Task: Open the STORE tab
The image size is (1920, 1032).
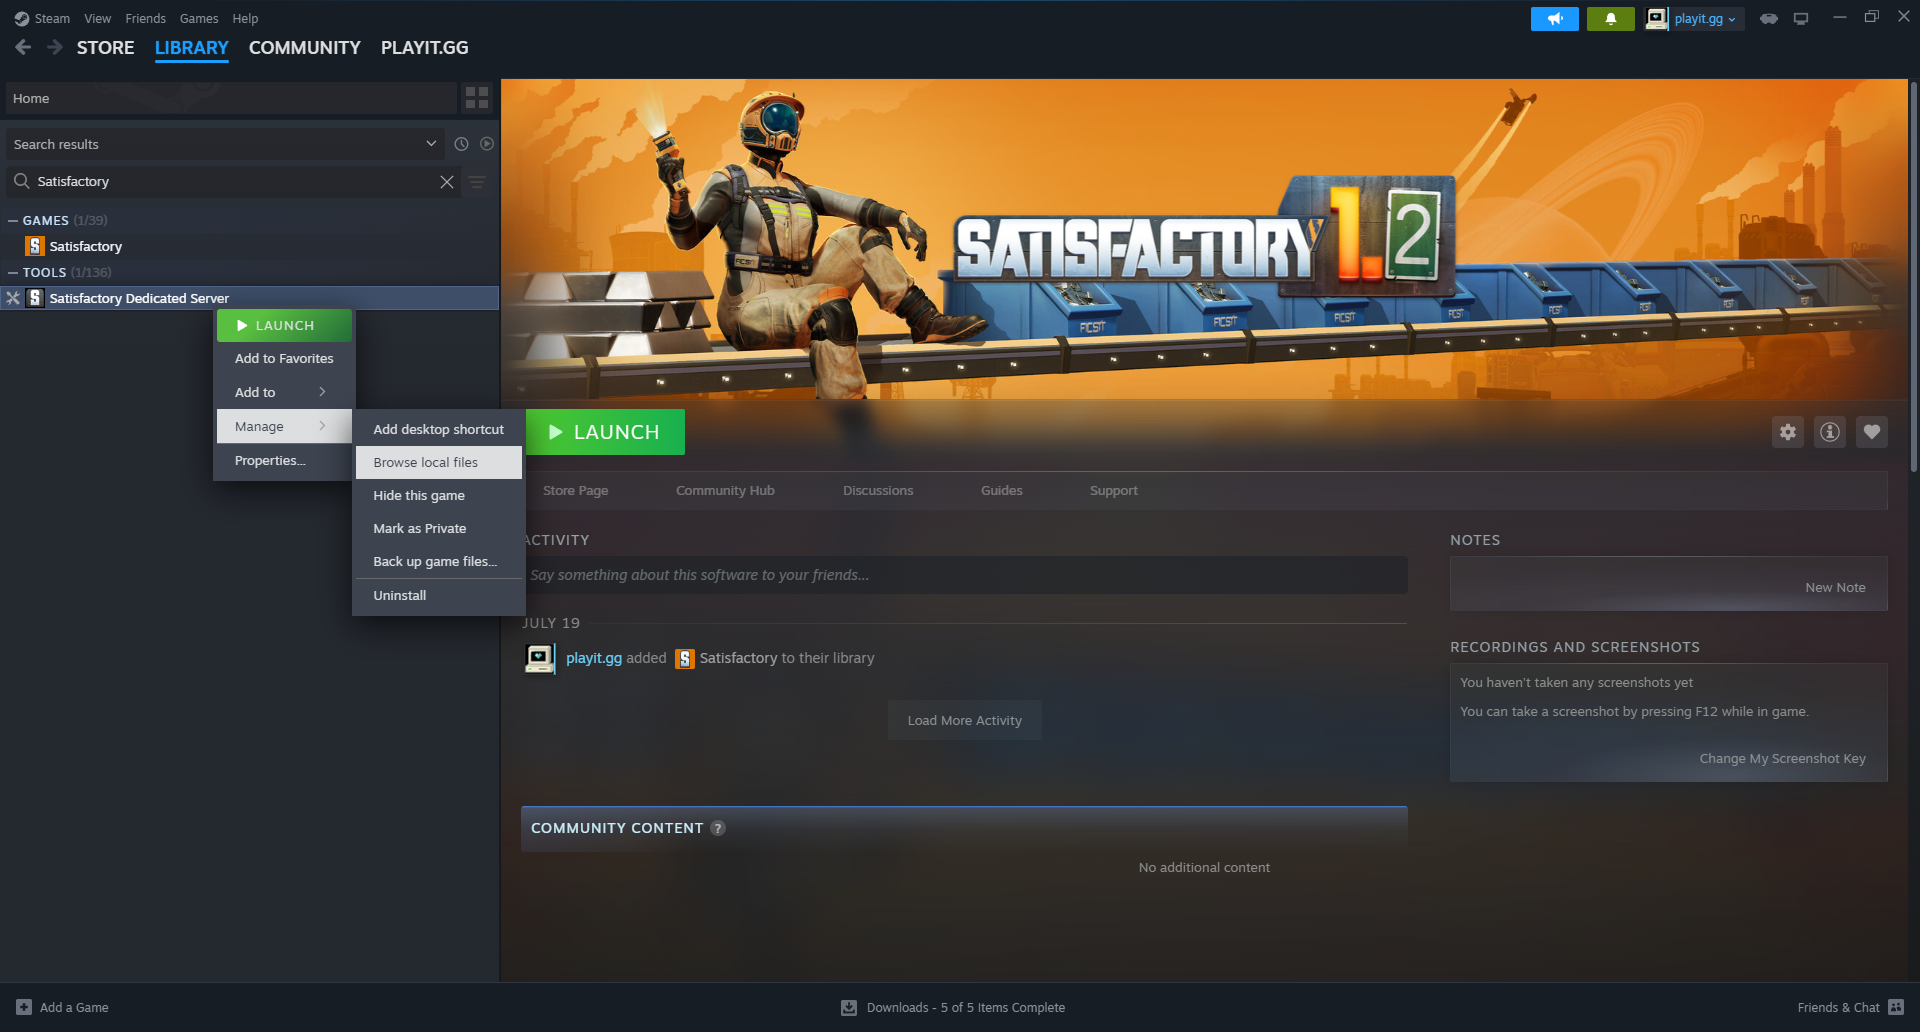Action: point(106,48)
